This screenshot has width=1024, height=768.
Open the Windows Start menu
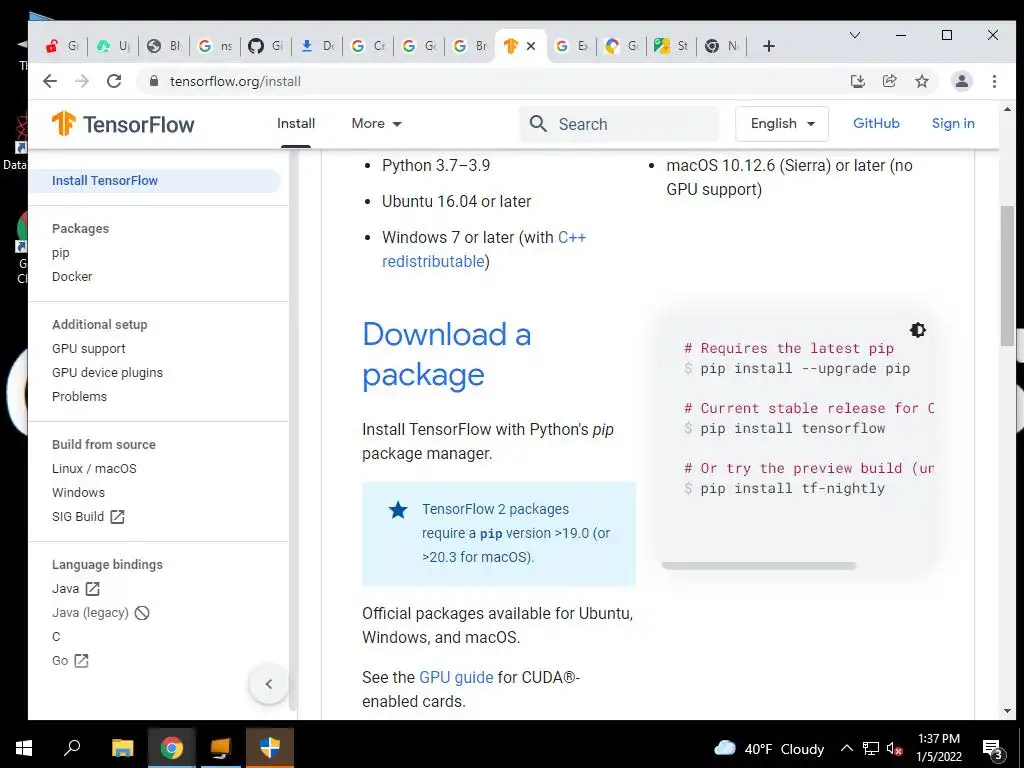click(24, 748)
